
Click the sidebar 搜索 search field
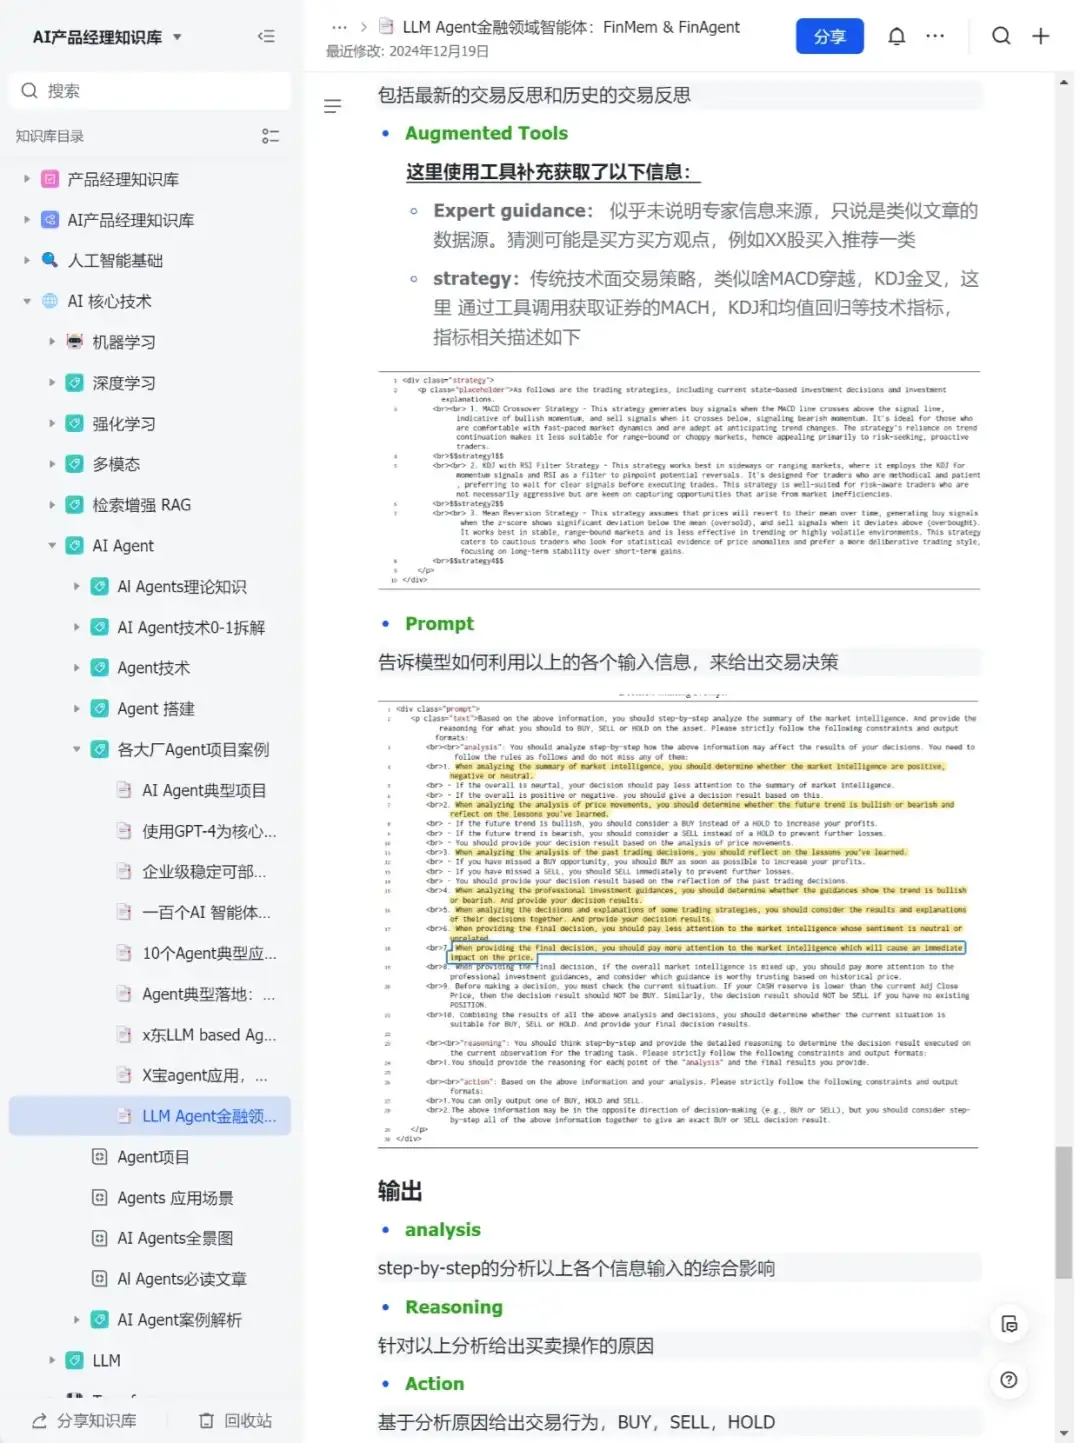point(148,90)
